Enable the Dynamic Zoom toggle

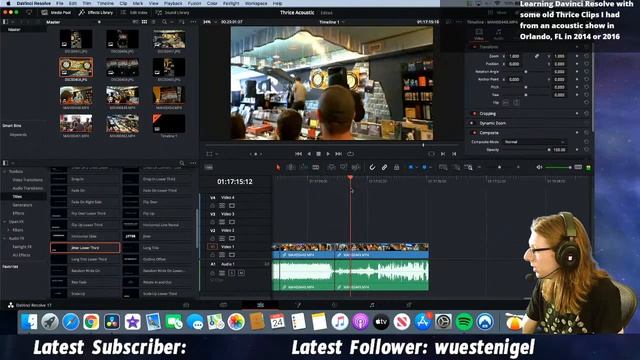click(x=472, y=123)
